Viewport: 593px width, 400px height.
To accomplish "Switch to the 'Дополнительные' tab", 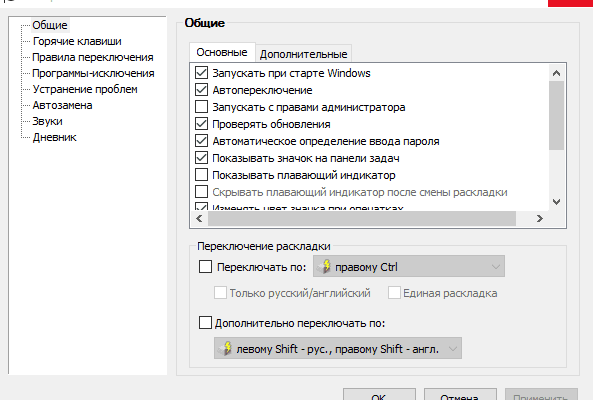I will (303, 54).
